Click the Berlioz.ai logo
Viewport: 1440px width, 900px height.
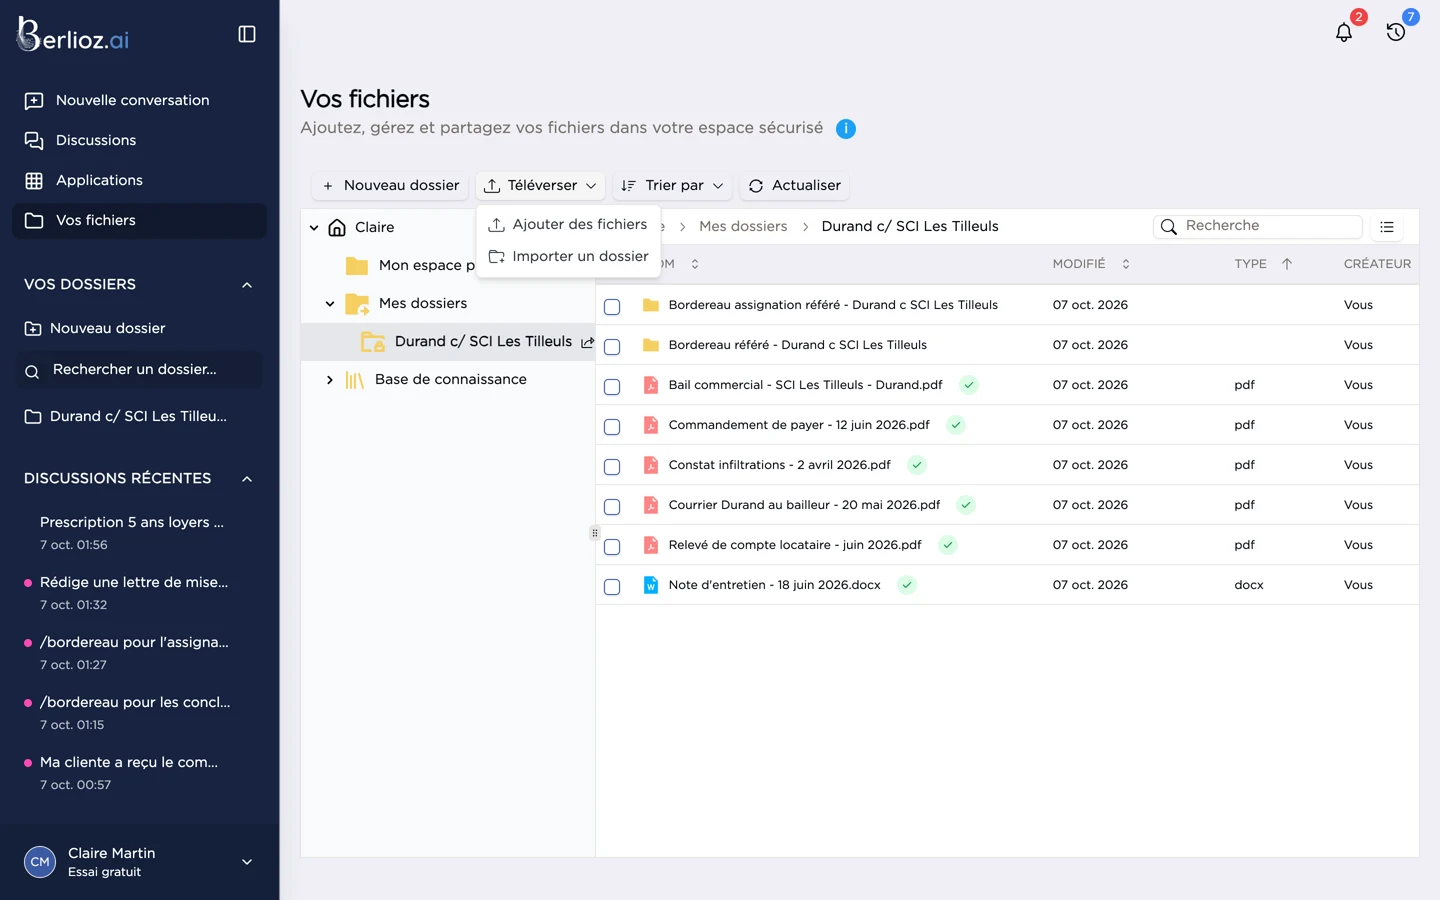tap(73, 36)
